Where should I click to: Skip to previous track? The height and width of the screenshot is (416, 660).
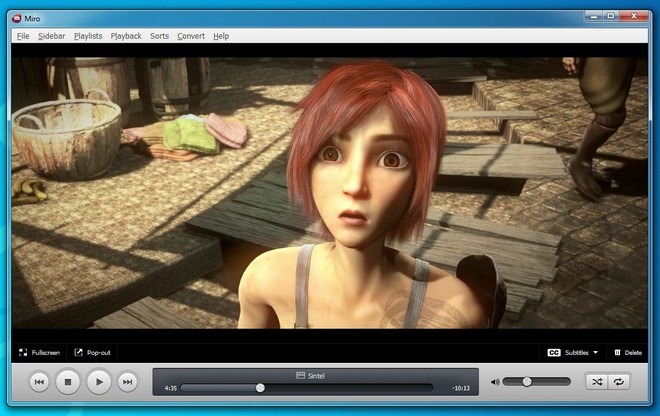39,382
